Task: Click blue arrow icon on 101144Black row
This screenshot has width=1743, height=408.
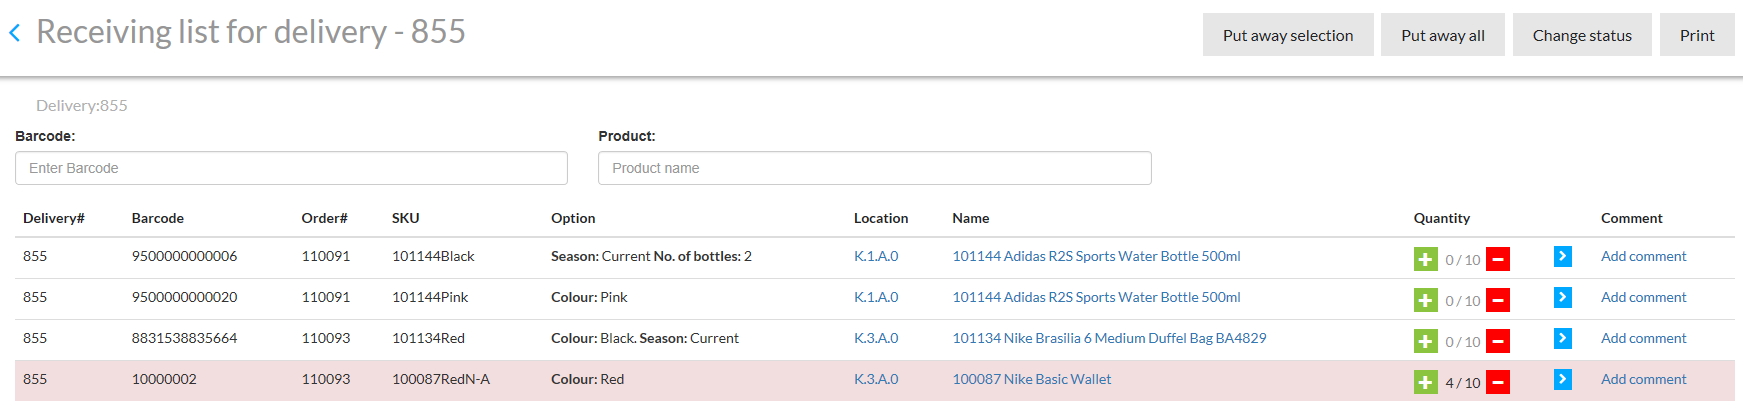Action: 1562,257
